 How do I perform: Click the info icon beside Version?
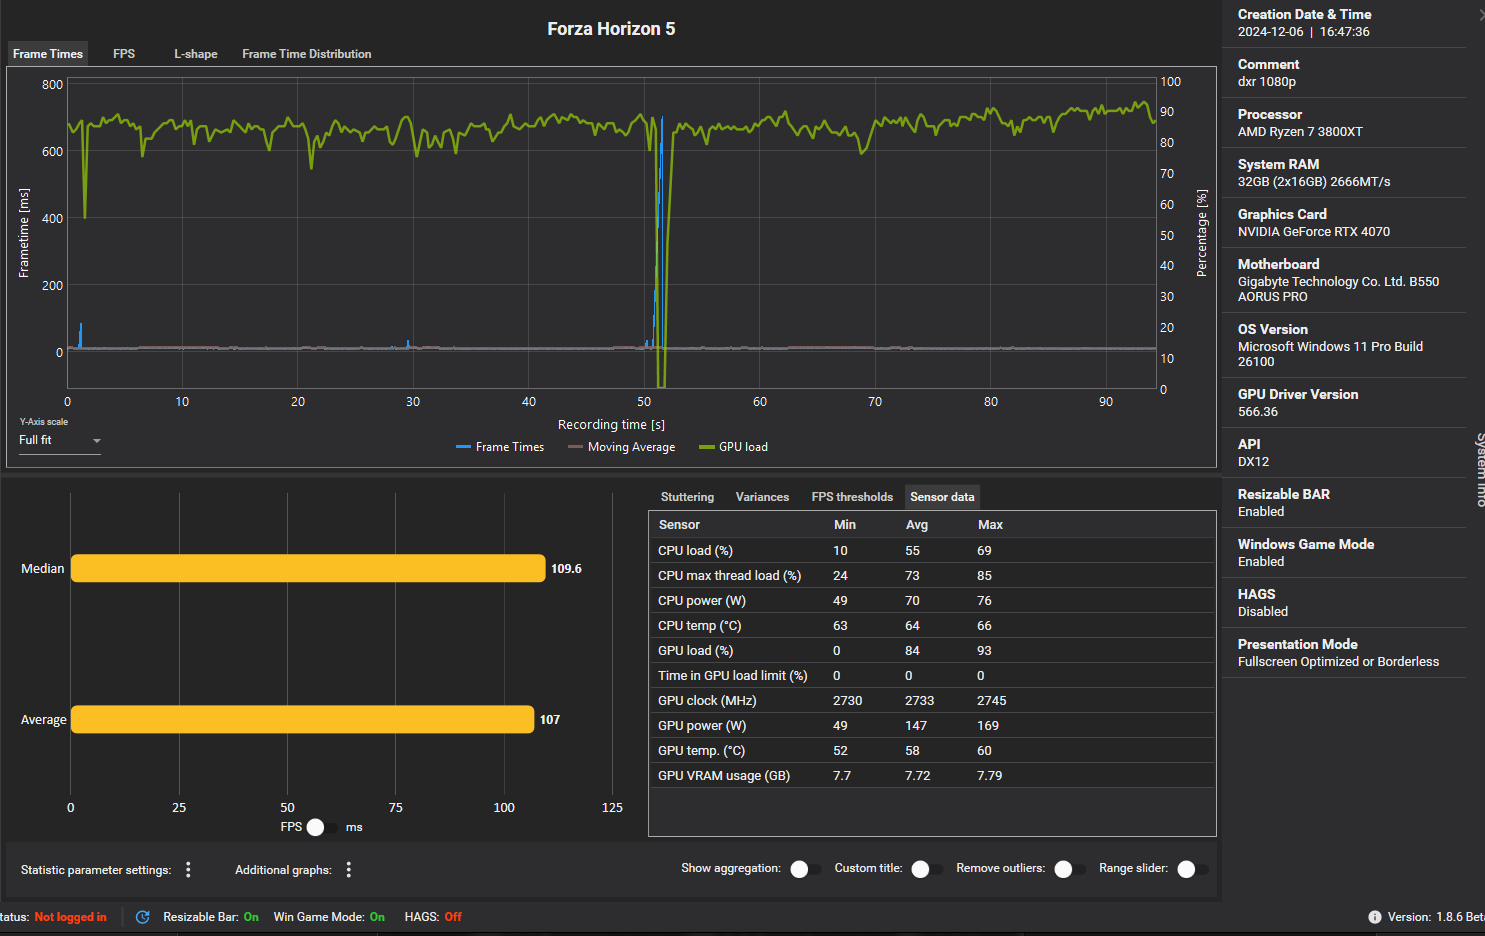1375,917
